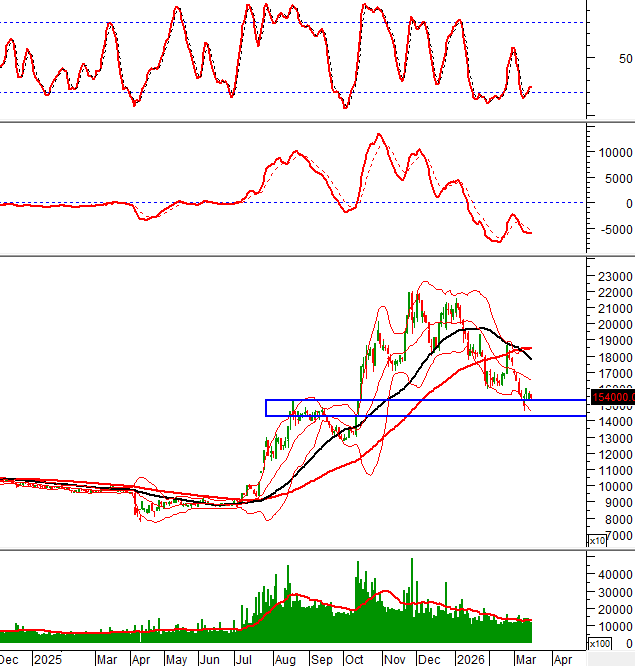Image resolution: width=635 pixels, height=666 pixels.
Task: Click the price candles at the November peak
Action: pos(412,300)
